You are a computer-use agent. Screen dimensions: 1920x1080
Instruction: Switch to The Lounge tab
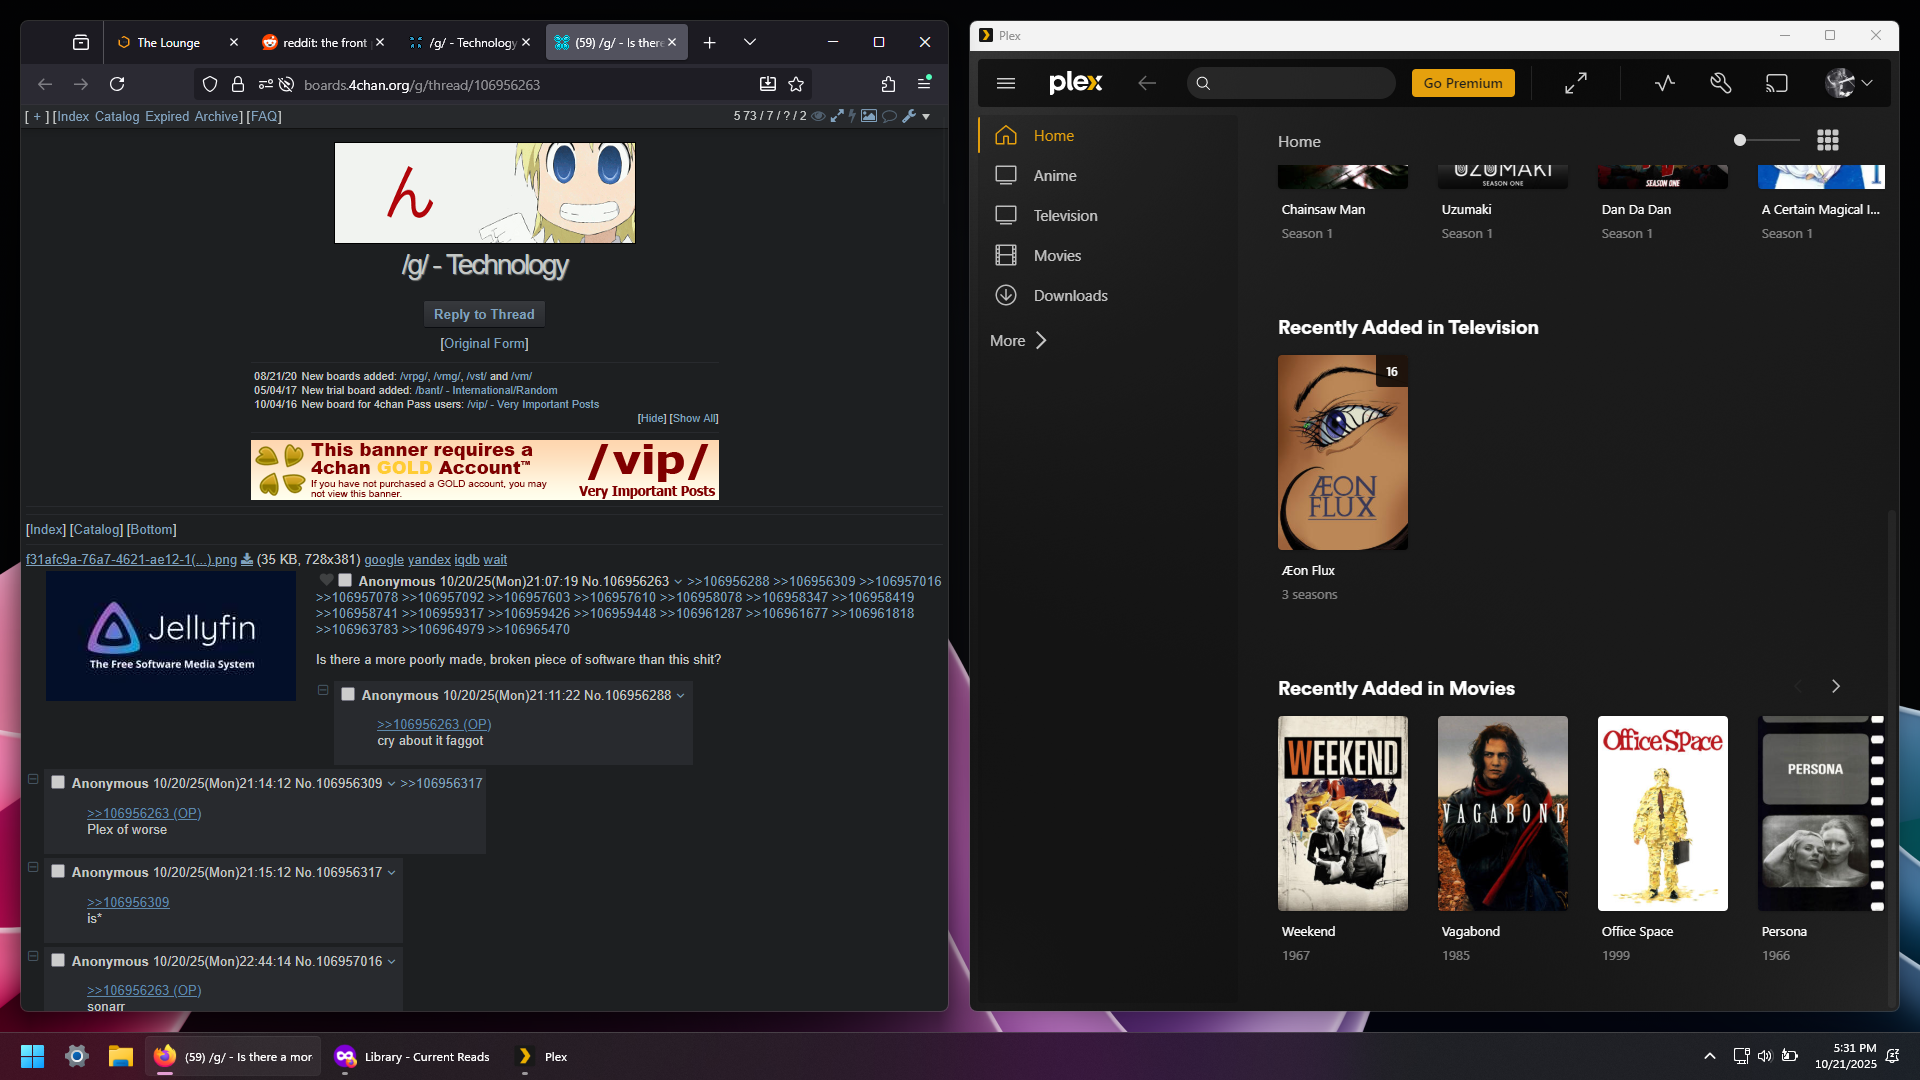(x=168, y=42)
